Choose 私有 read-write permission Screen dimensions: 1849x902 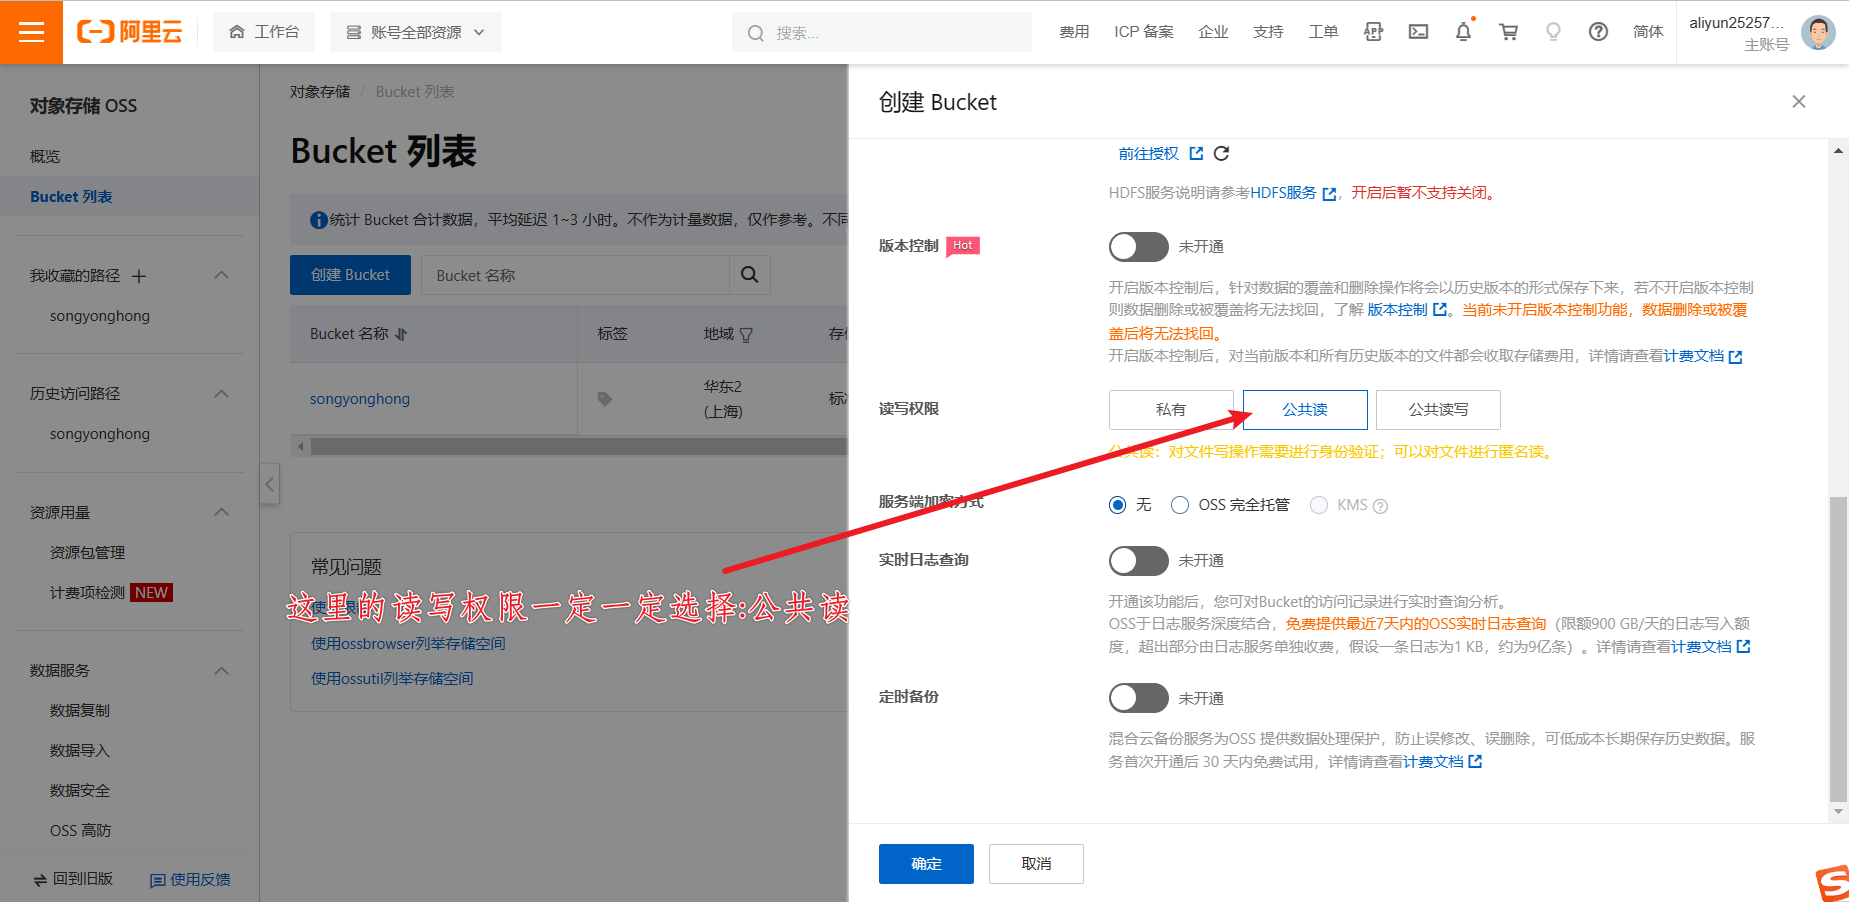1171,410
